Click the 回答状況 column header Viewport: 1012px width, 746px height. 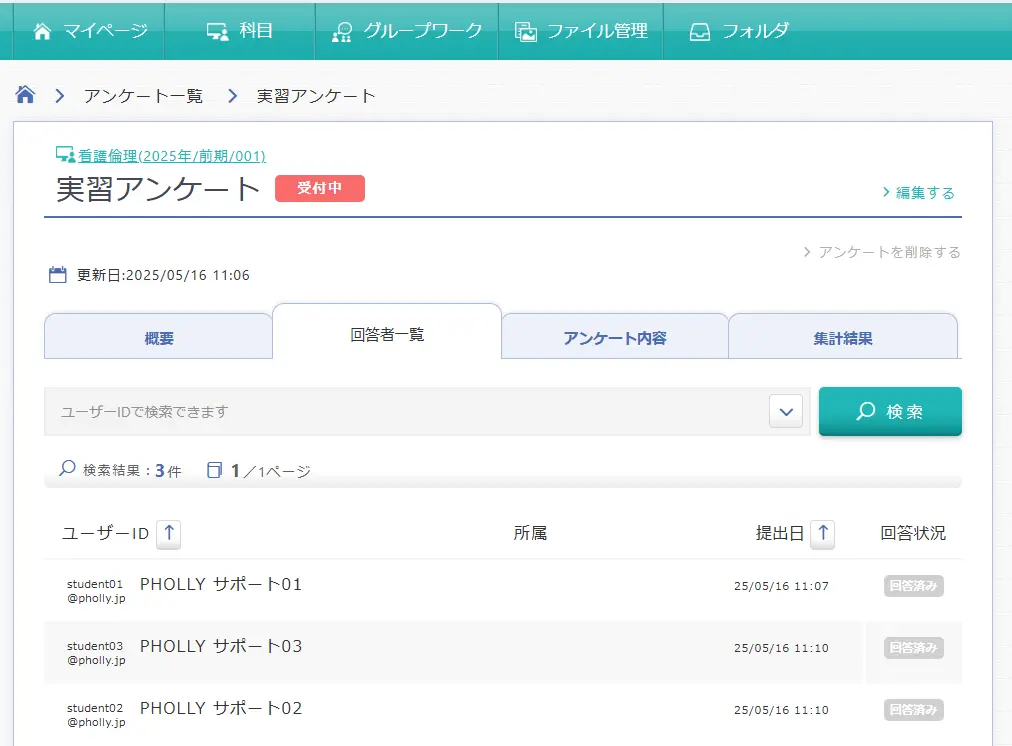[913, 533]
